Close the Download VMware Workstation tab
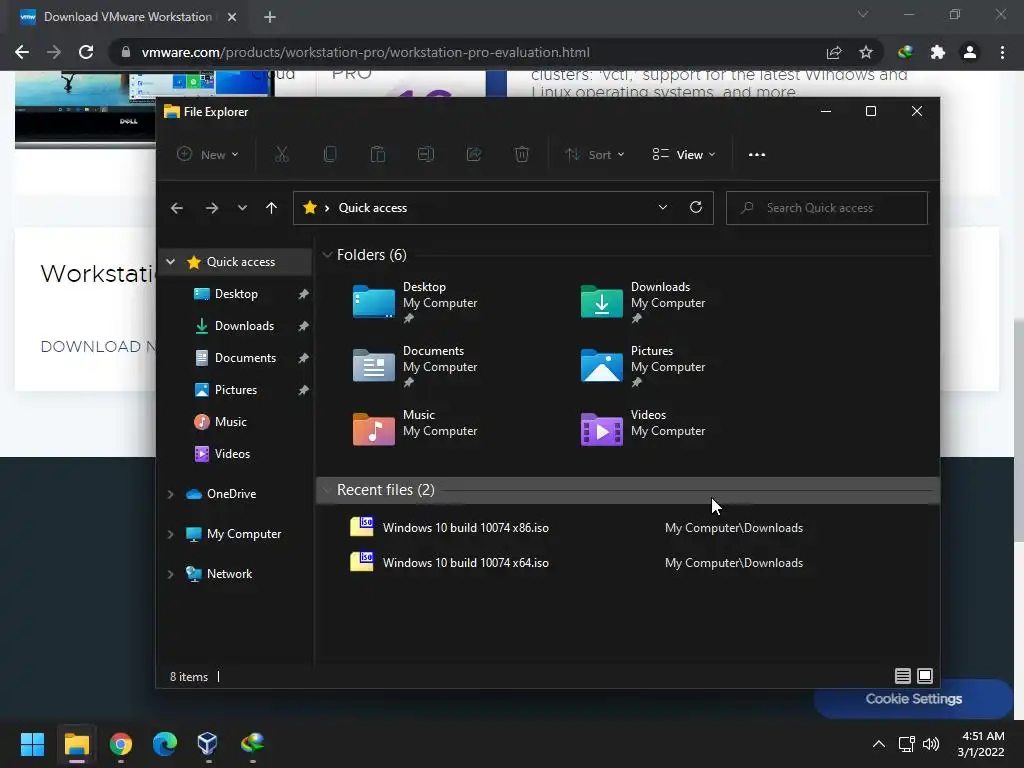1024x768 pixels. (x=232, y=17)
